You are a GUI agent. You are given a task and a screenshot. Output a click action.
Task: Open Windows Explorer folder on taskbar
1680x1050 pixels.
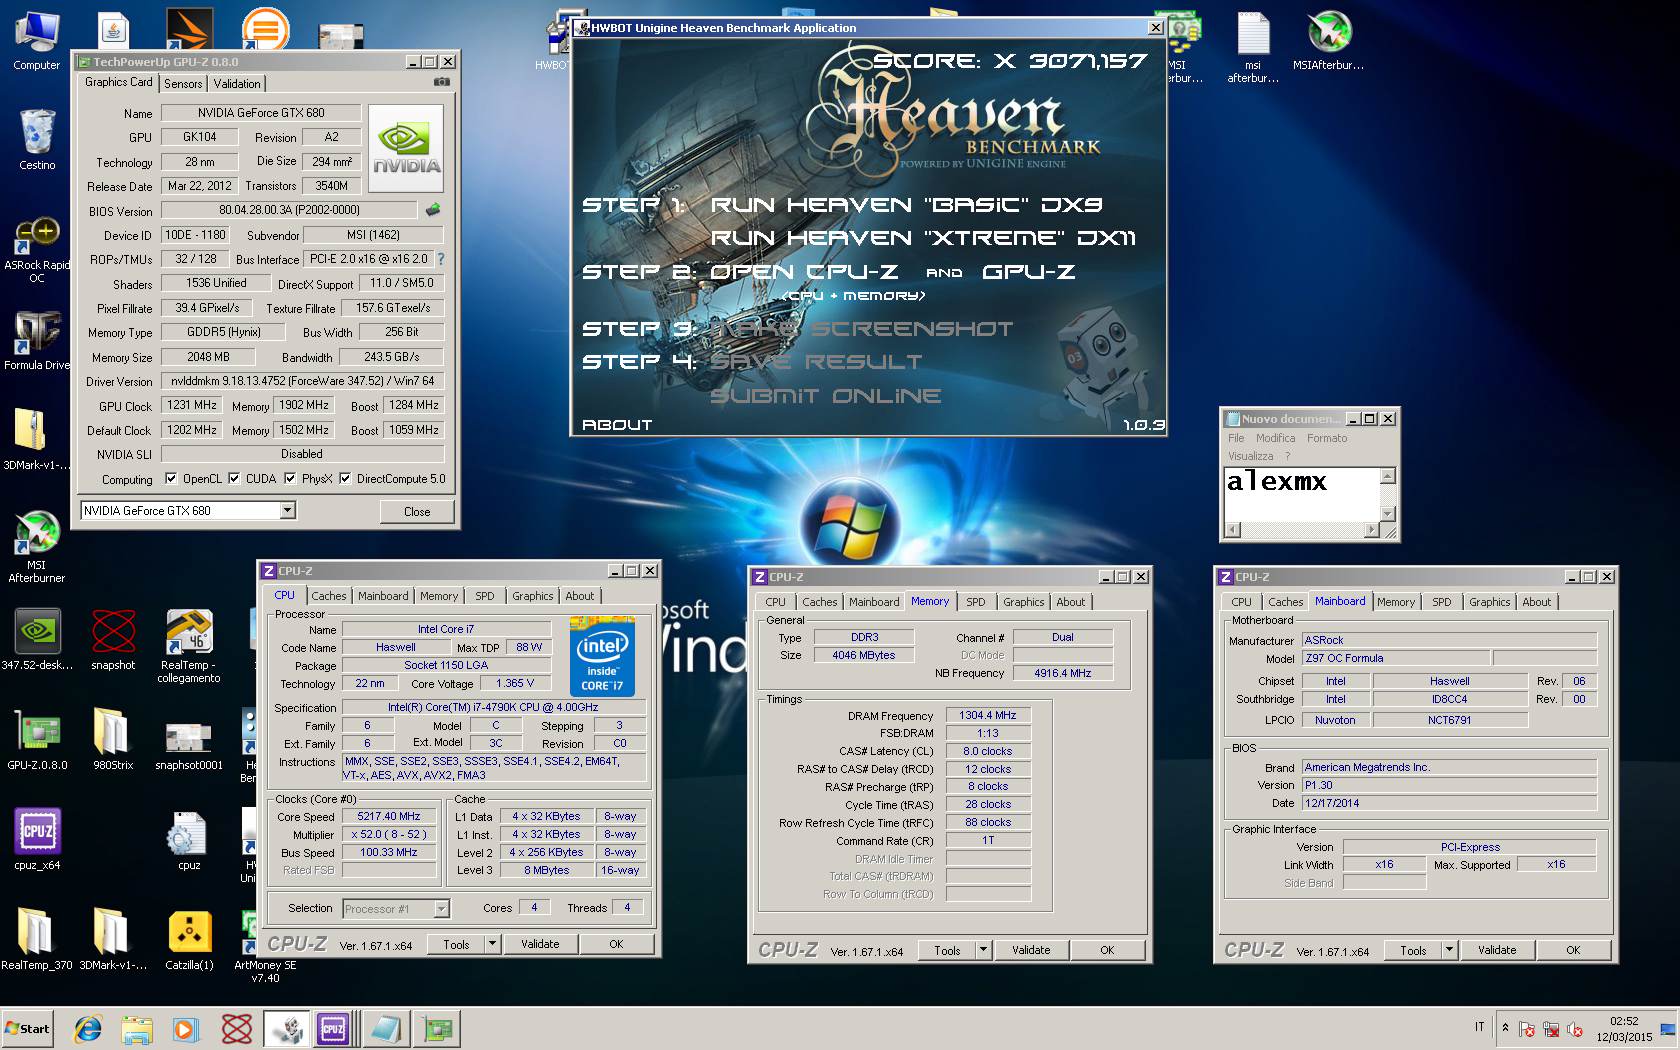coord(137,1028)
